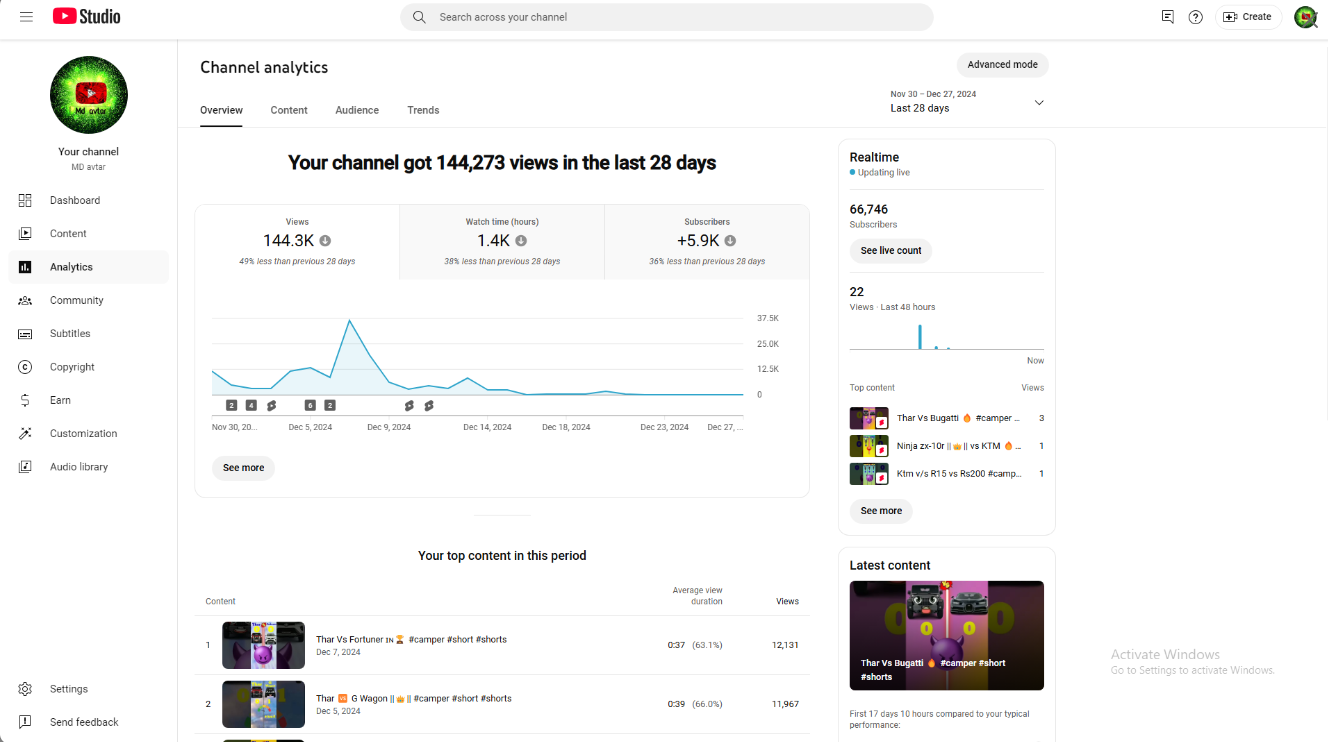Click the tall bar in the Realtime 48-hour chart
This screenshot has height=742, width=1328.
920,337
